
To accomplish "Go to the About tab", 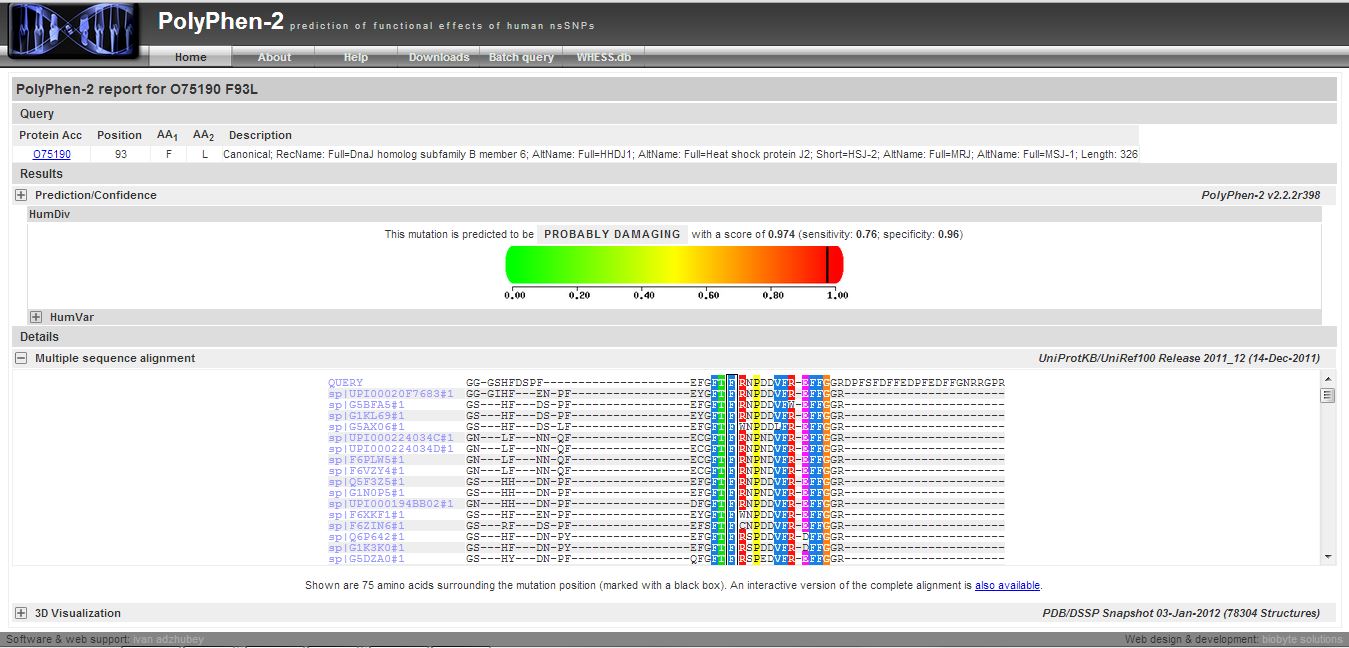I will (274, 57).
